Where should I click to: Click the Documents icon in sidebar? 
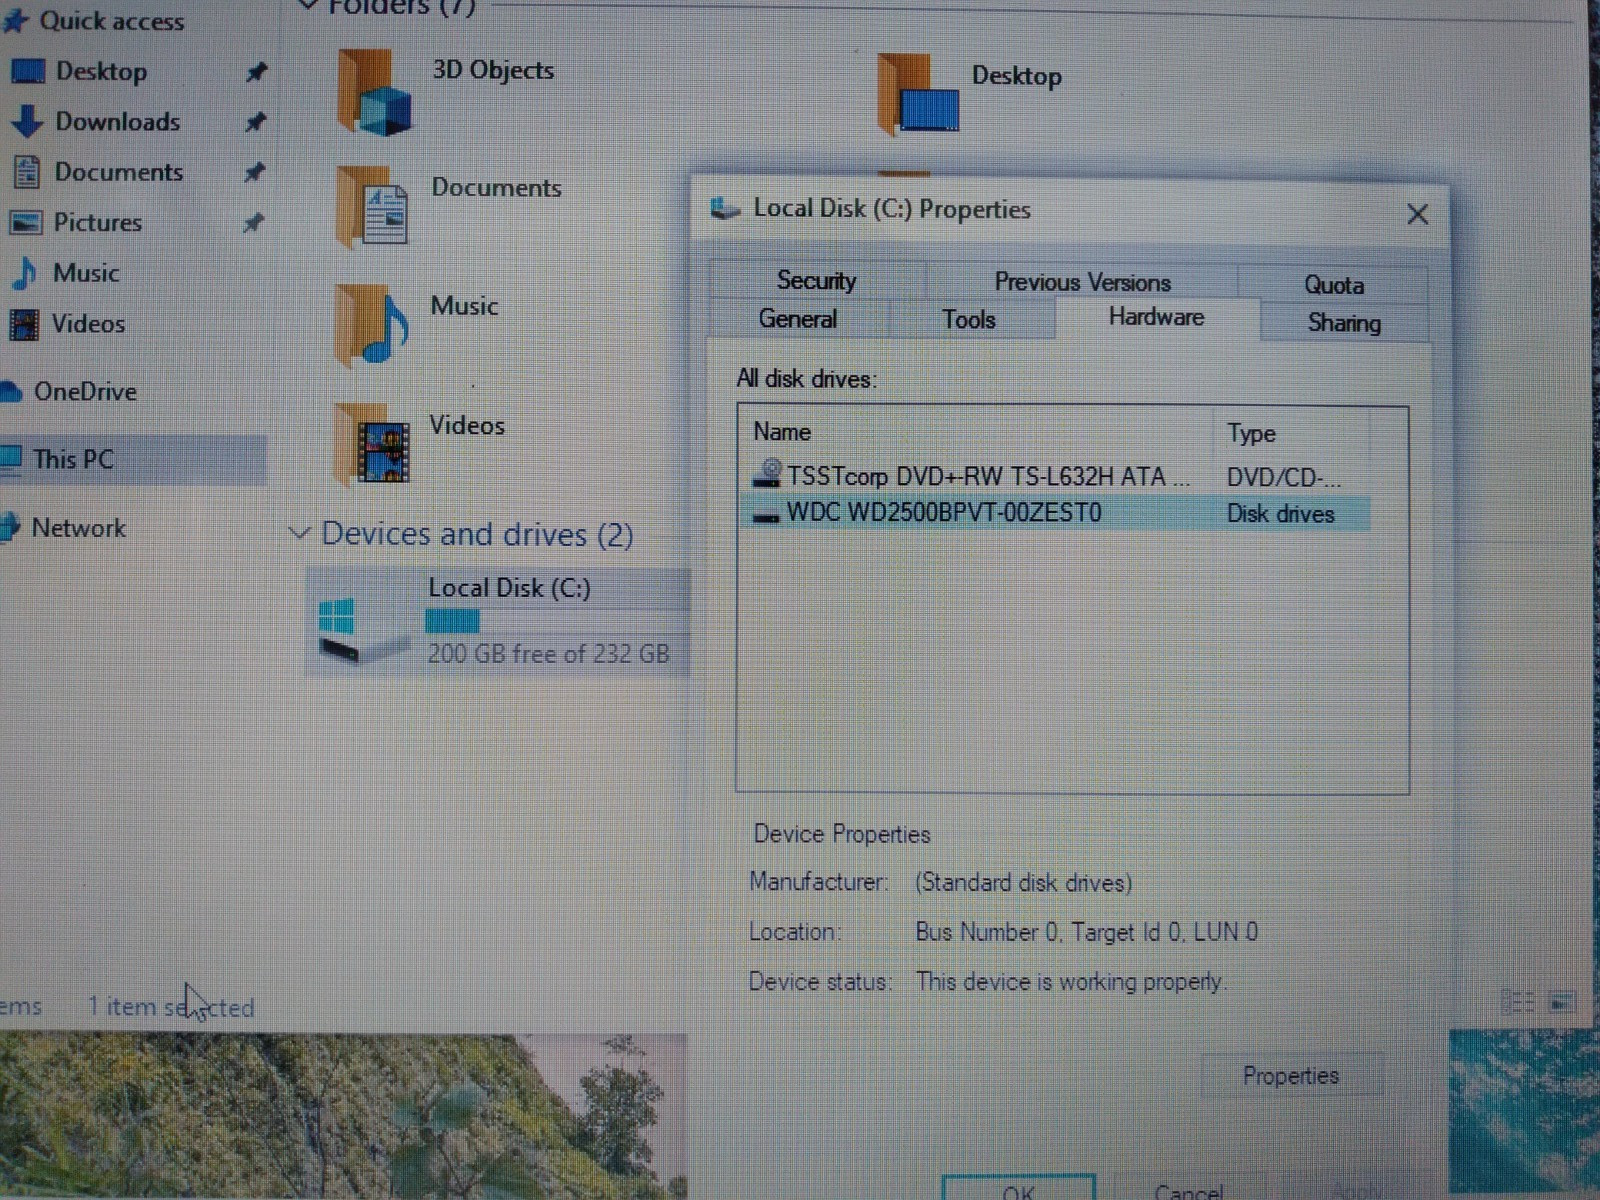click(x=27, y=172)
